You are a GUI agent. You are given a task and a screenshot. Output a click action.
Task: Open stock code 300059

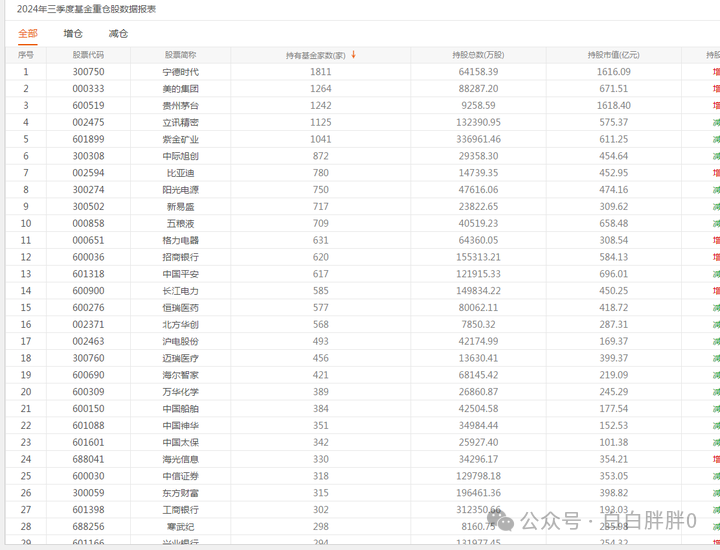[x=88, y=493]
